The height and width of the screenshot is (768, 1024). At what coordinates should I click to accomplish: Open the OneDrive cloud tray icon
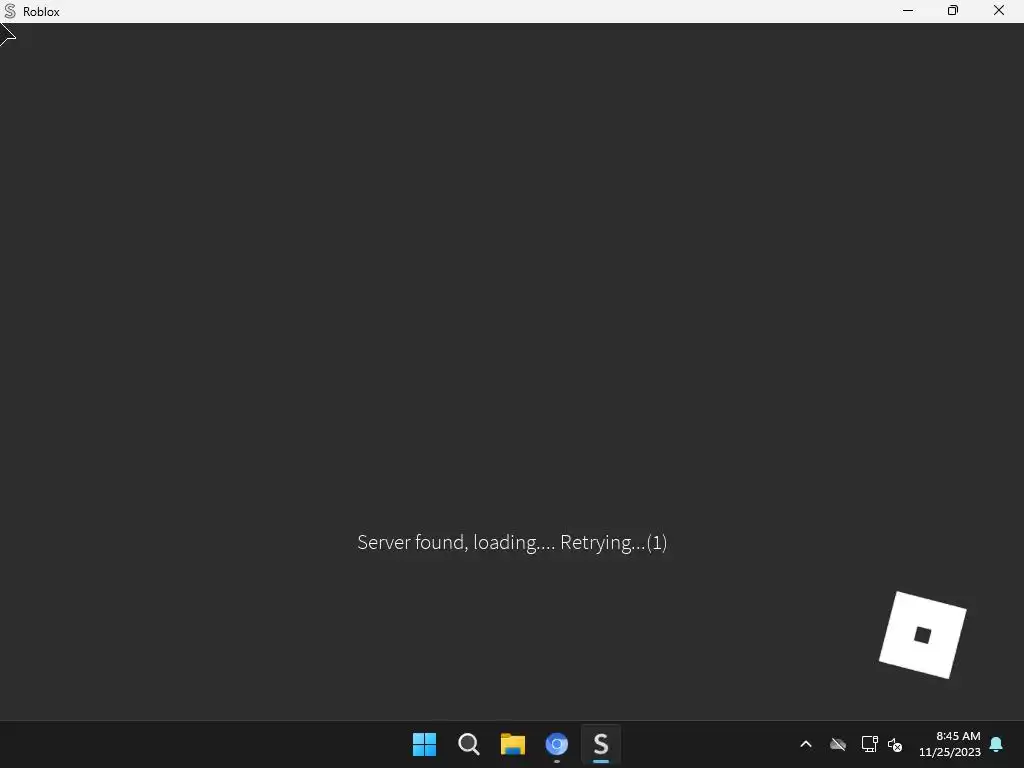tap(838, 744)
